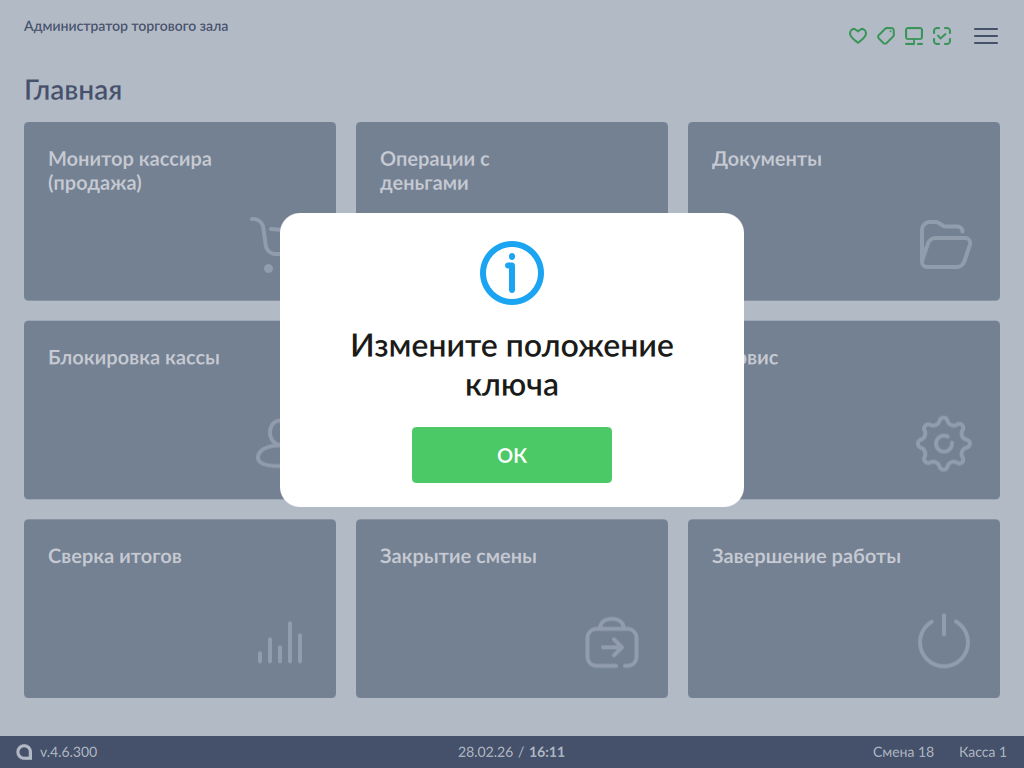Open the hamburger menu

(986, 36)
